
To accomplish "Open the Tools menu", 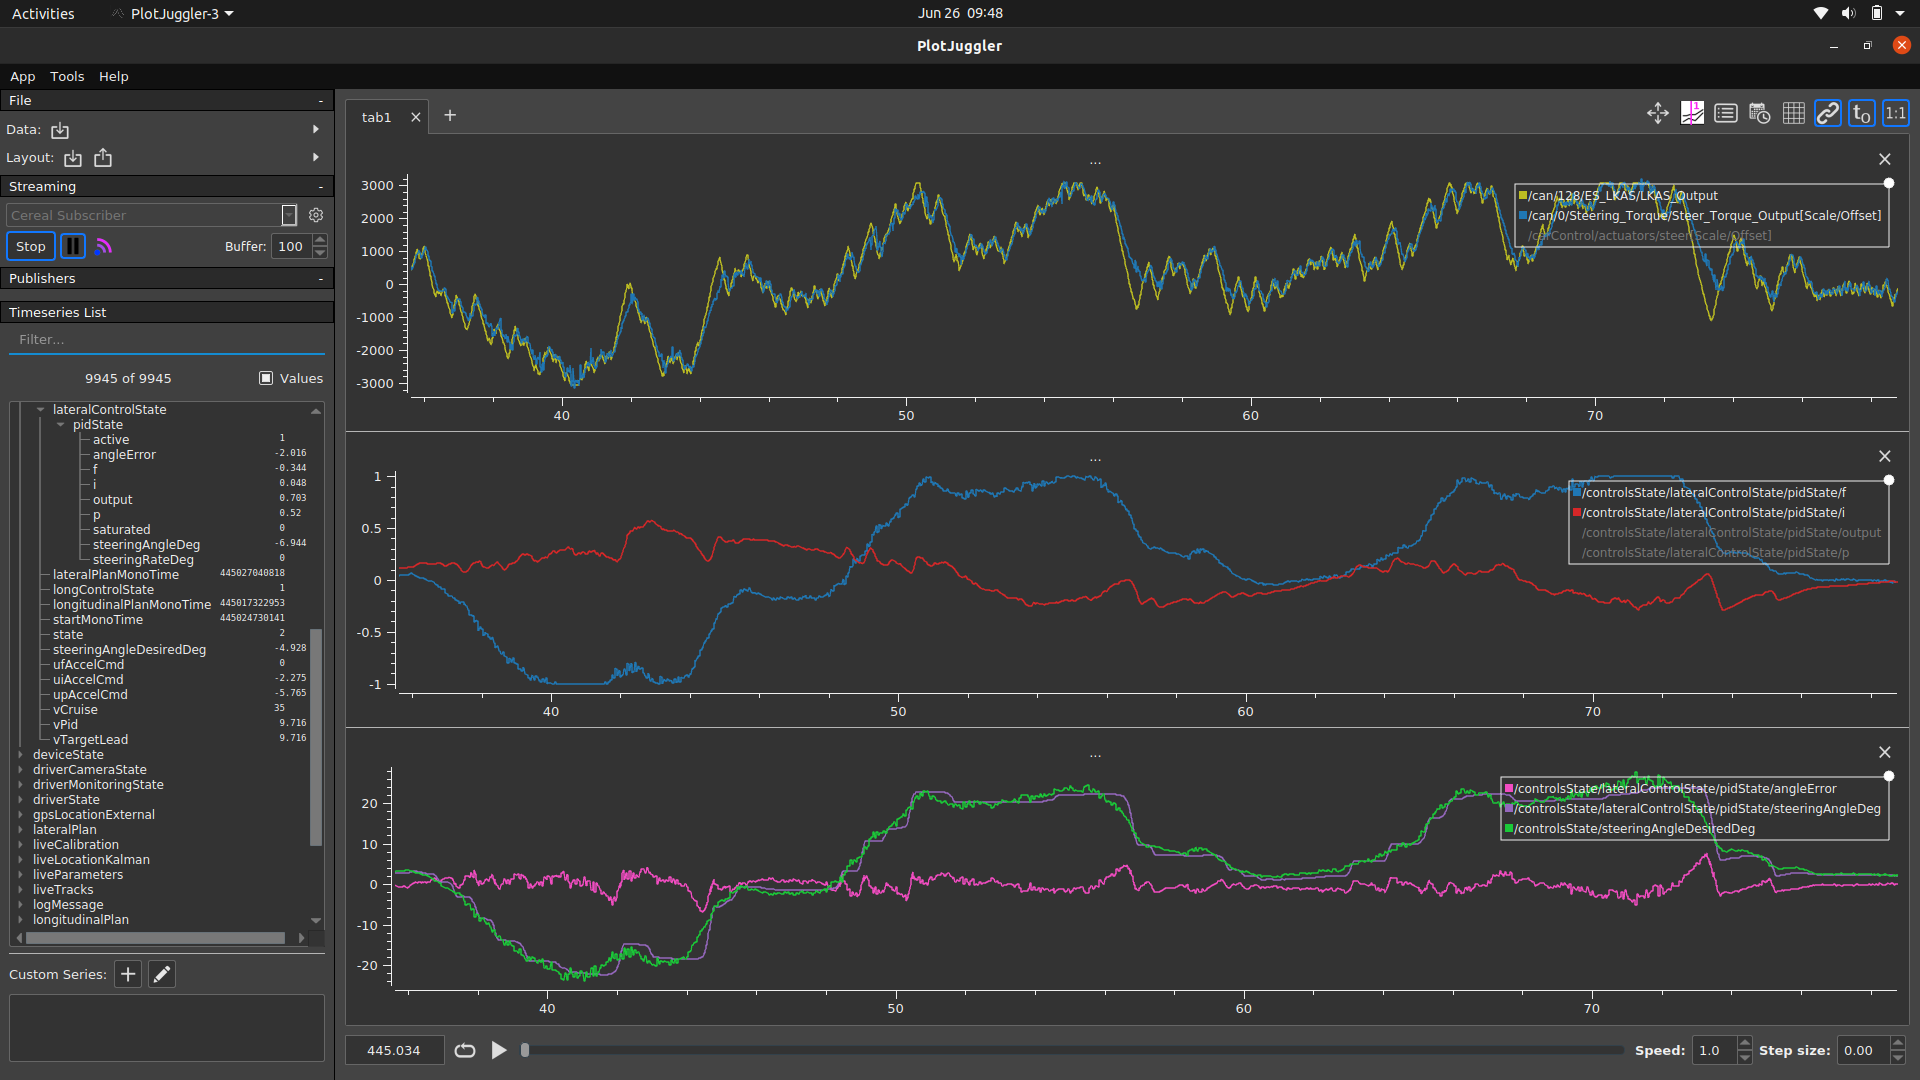I will click(x=67, y=76).
